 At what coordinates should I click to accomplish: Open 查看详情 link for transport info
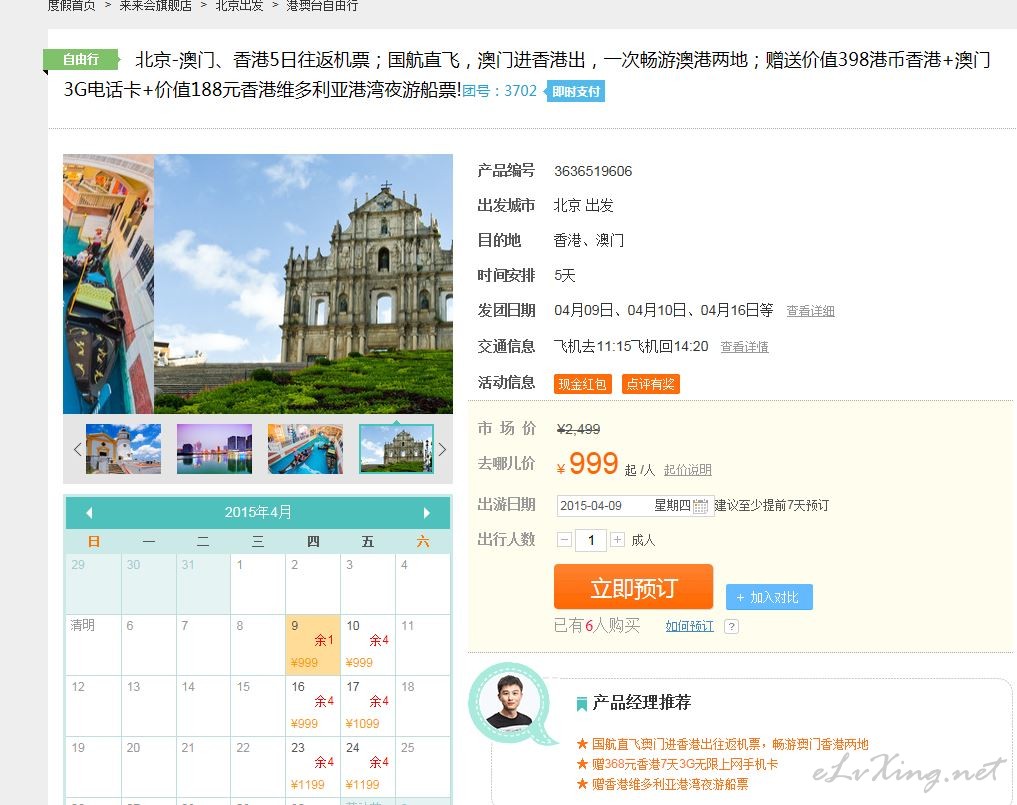[x=744, y=347]
